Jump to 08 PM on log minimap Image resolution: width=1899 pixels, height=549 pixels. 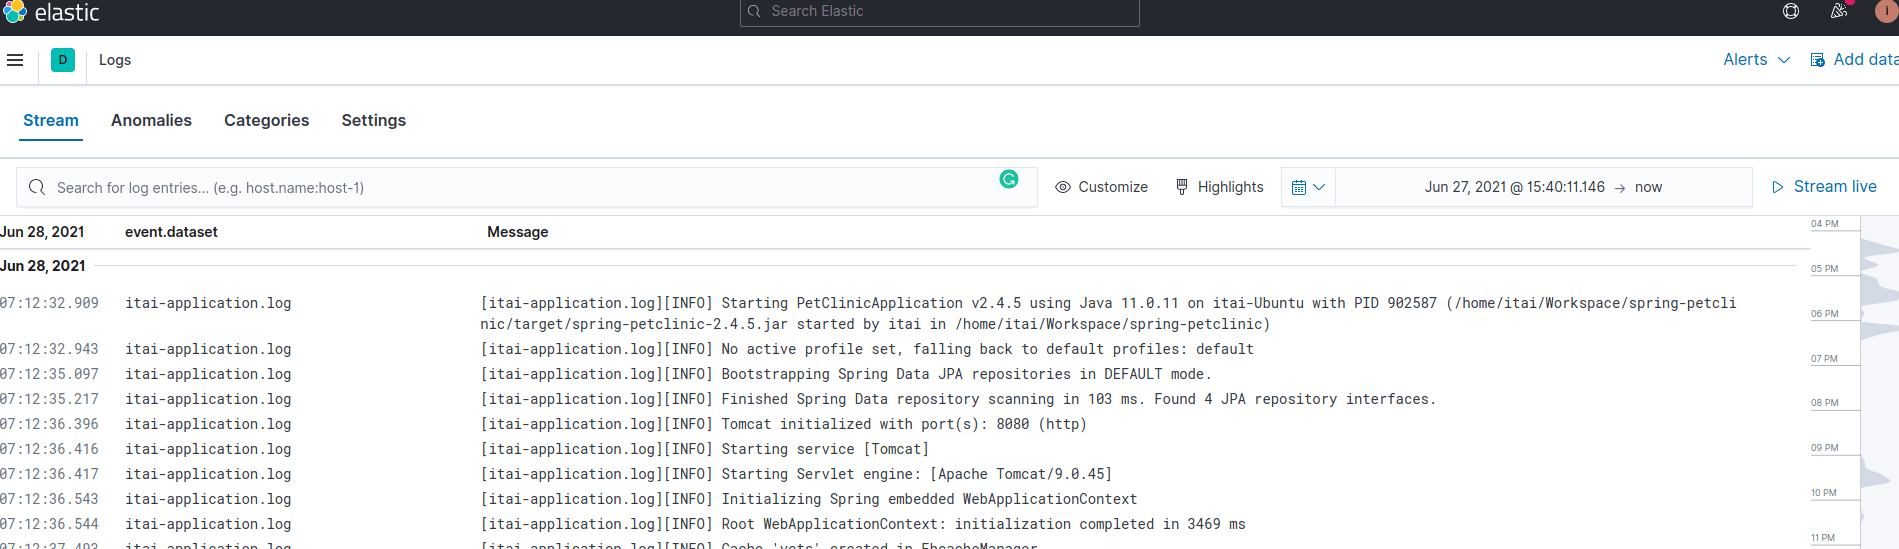pos(1825,403)
